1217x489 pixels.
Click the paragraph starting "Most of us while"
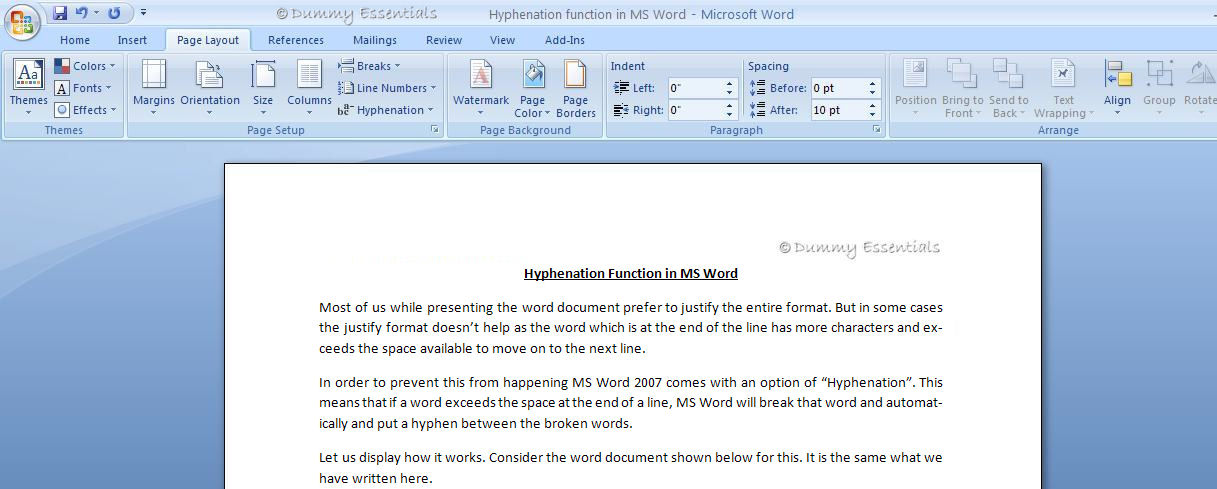click(x=630, y=328)
